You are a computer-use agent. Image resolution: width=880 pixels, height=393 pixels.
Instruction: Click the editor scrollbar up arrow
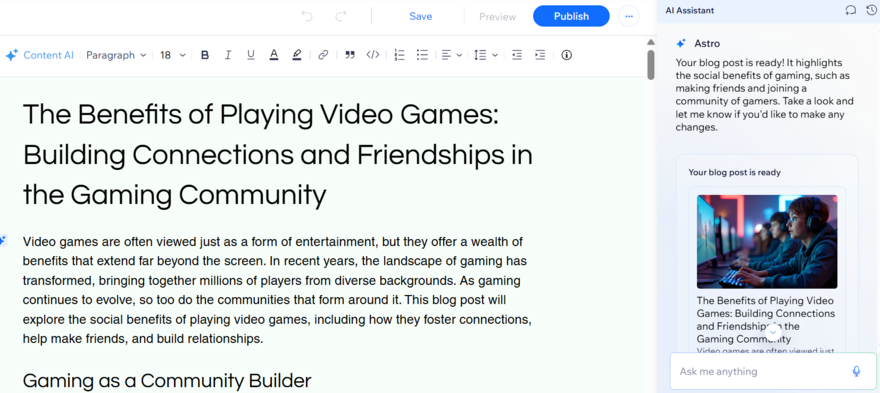(651, 42)
